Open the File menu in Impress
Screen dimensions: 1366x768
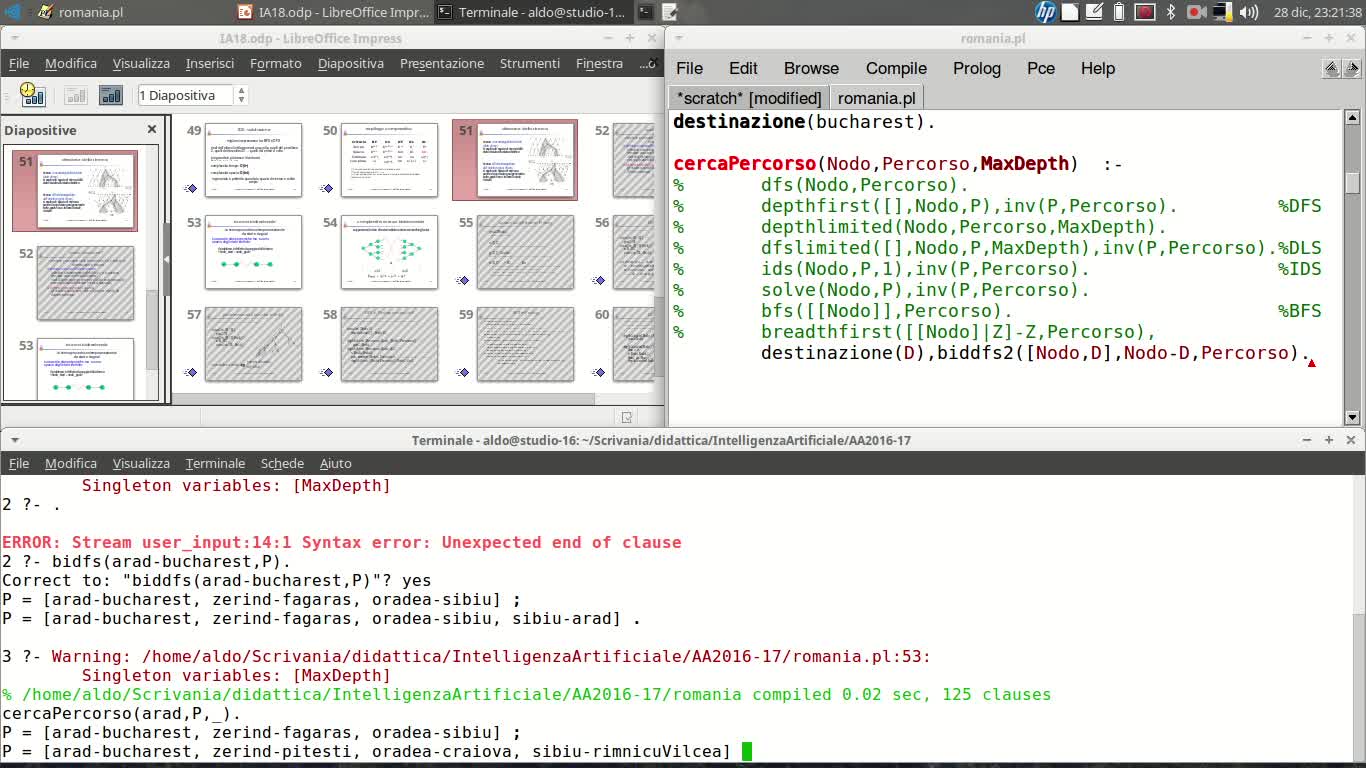[x=19, y=63]
